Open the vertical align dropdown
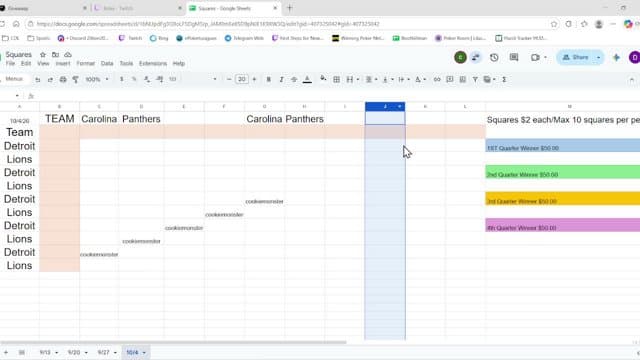The width and height of the screenshot is (640, 360). click(387, 80)
